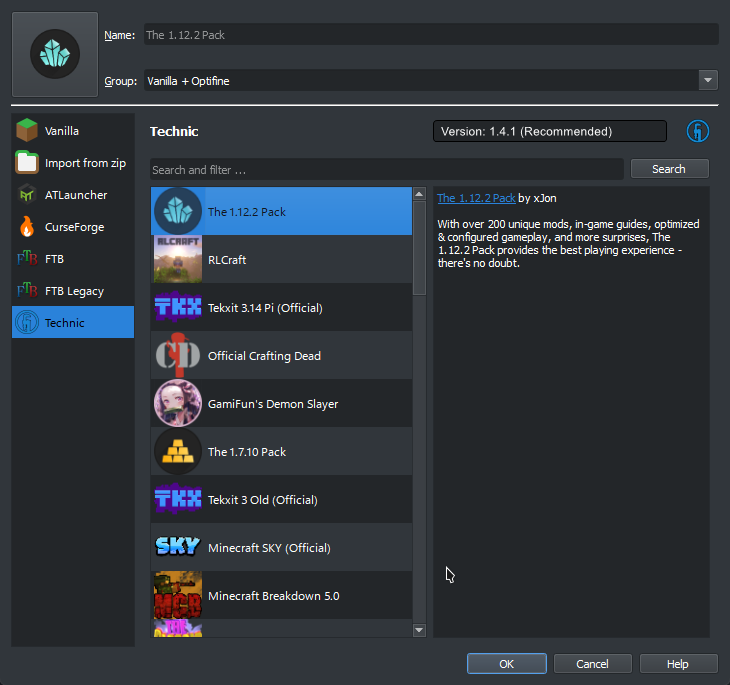Click the Vanilla grass block icon
Viewport: 730px width, 685px height.
tap(27, 130)
